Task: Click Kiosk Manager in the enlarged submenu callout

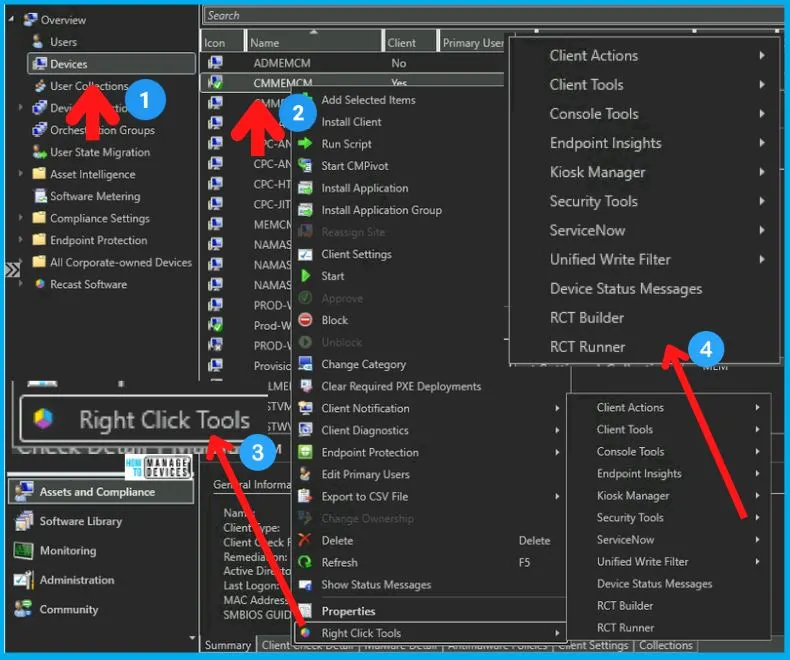Action: 597,172
